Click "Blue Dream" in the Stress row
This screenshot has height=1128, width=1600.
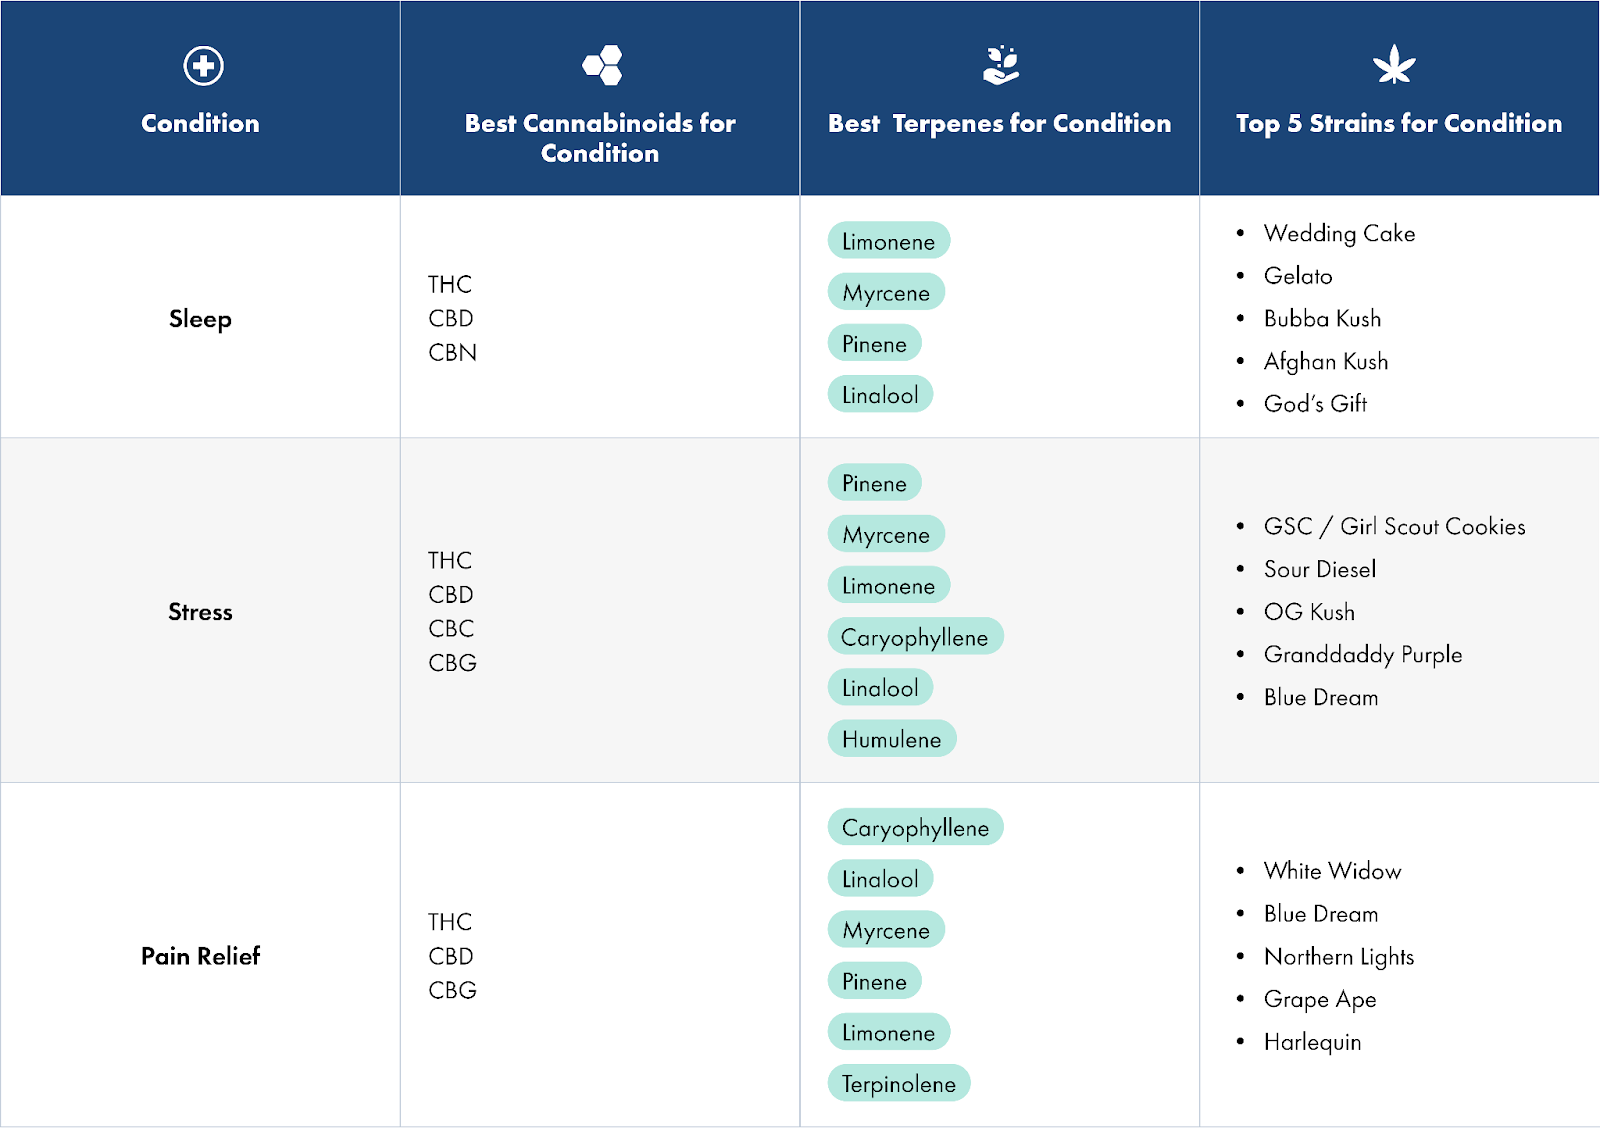click(1321, 697)
